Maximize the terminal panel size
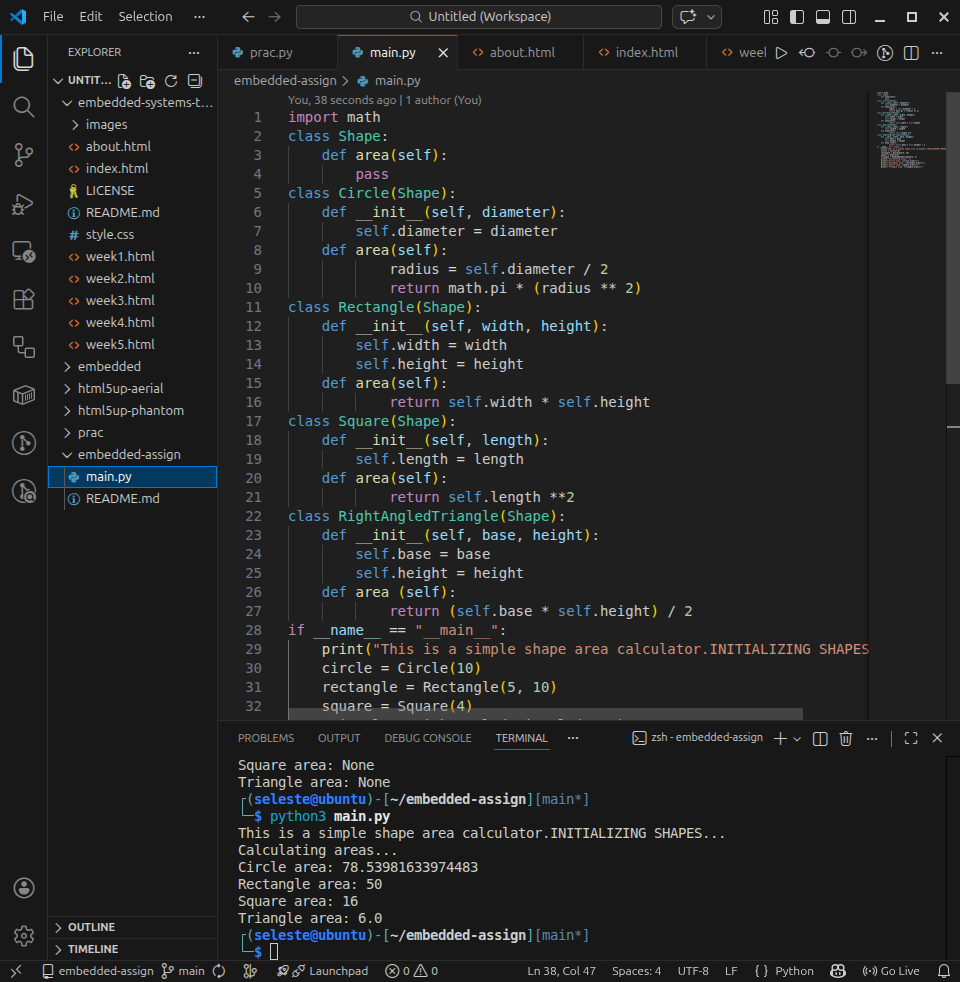This screenshot has width=960, height=982. point(911,738)
